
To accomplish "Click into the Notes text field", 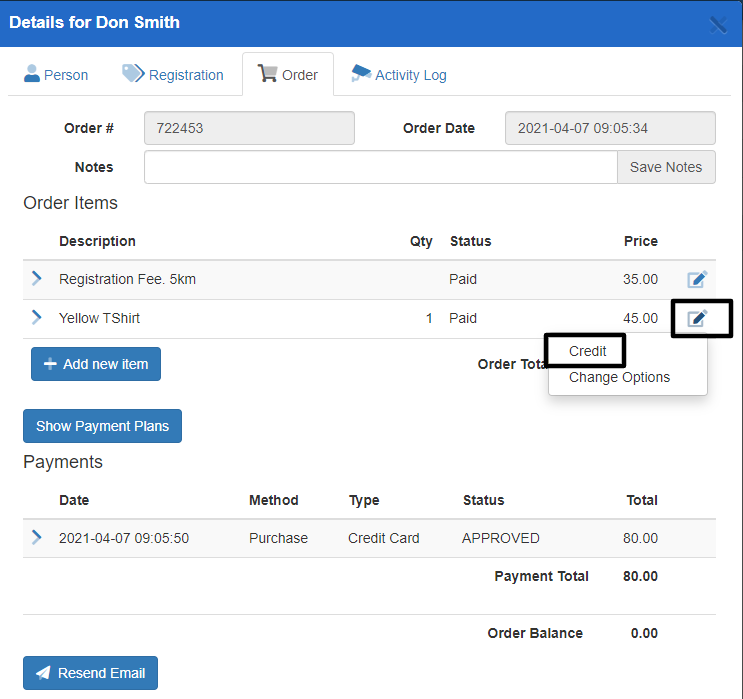I will point(380,167).
